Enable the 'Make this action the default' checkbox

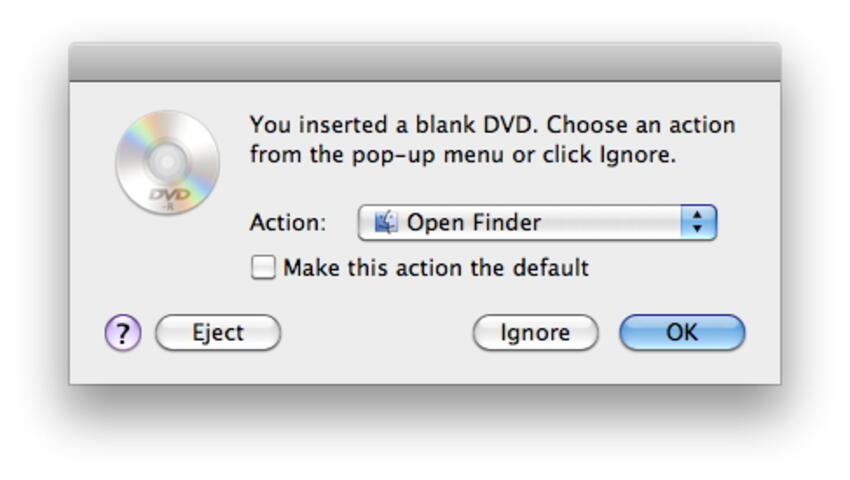tap(263, 267)
